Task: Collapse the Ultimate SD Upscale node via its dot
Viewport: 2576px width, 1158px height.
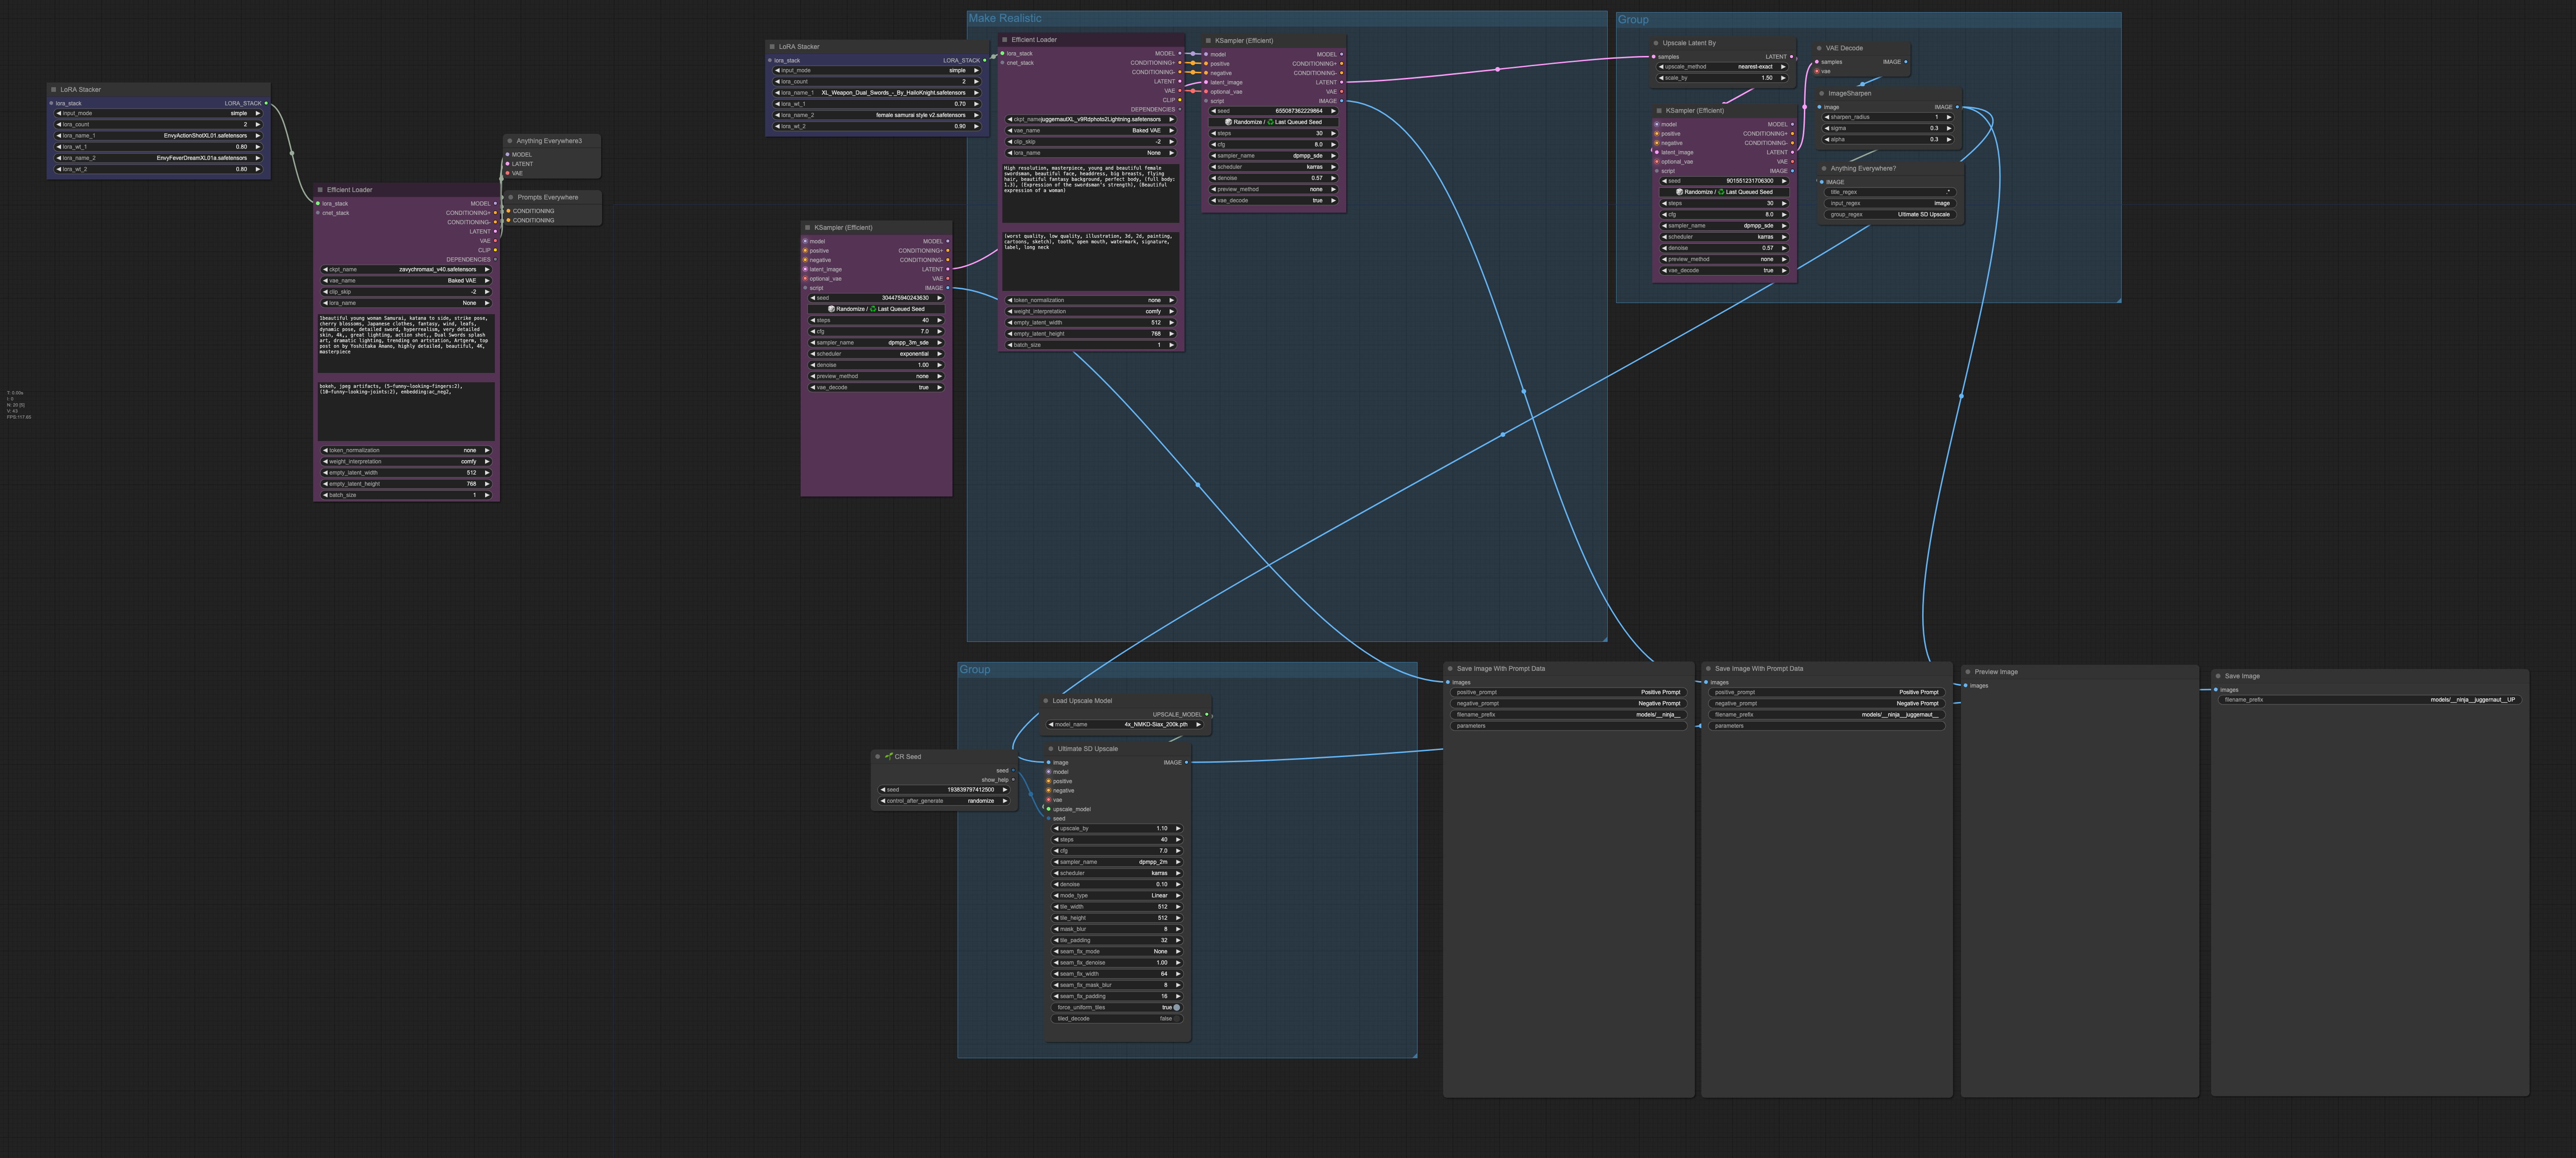Action: [x=1051, y=749]
